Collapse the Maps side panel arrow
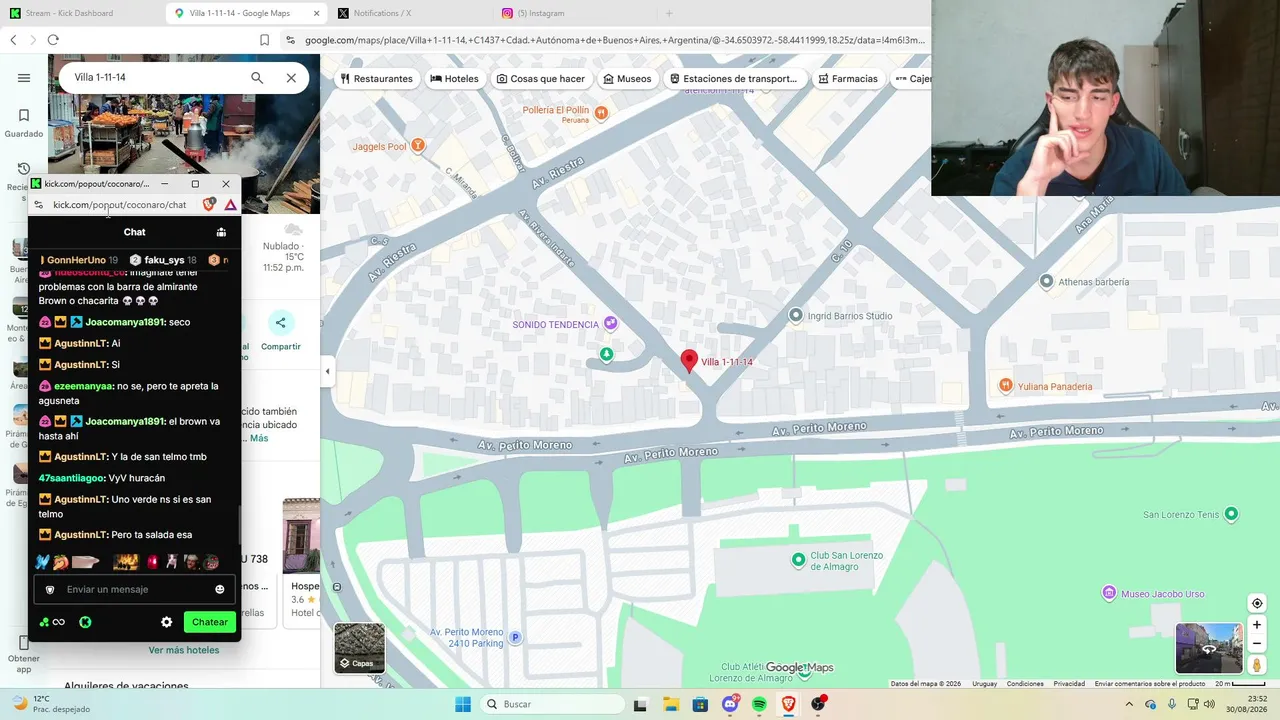This screenshot has height=720, width=1280. tap(327, 372)
